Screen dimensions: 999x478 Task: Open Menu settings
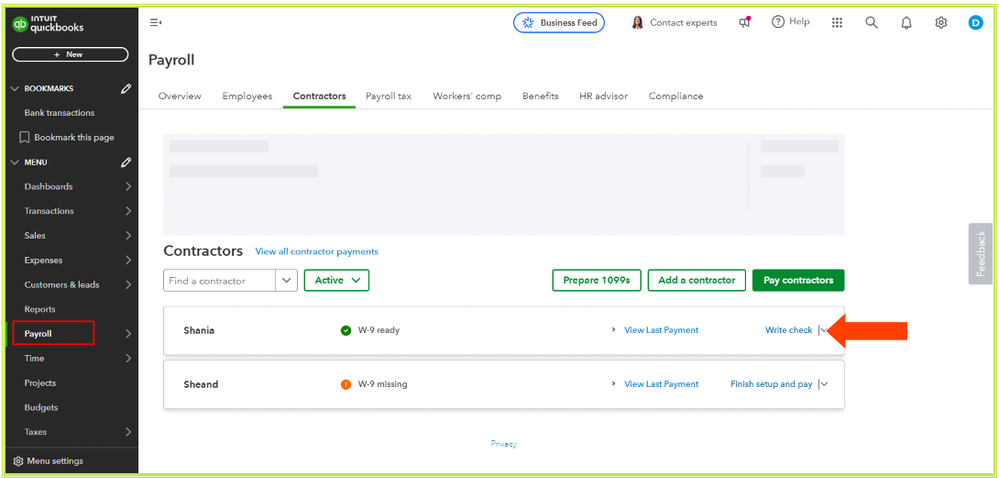48,461
